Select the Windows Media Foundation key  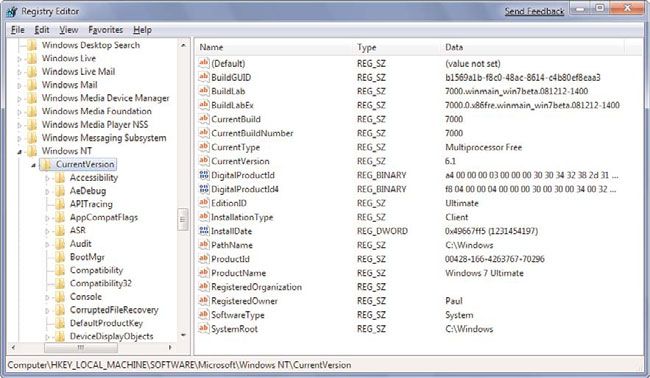tap(97, 111)
